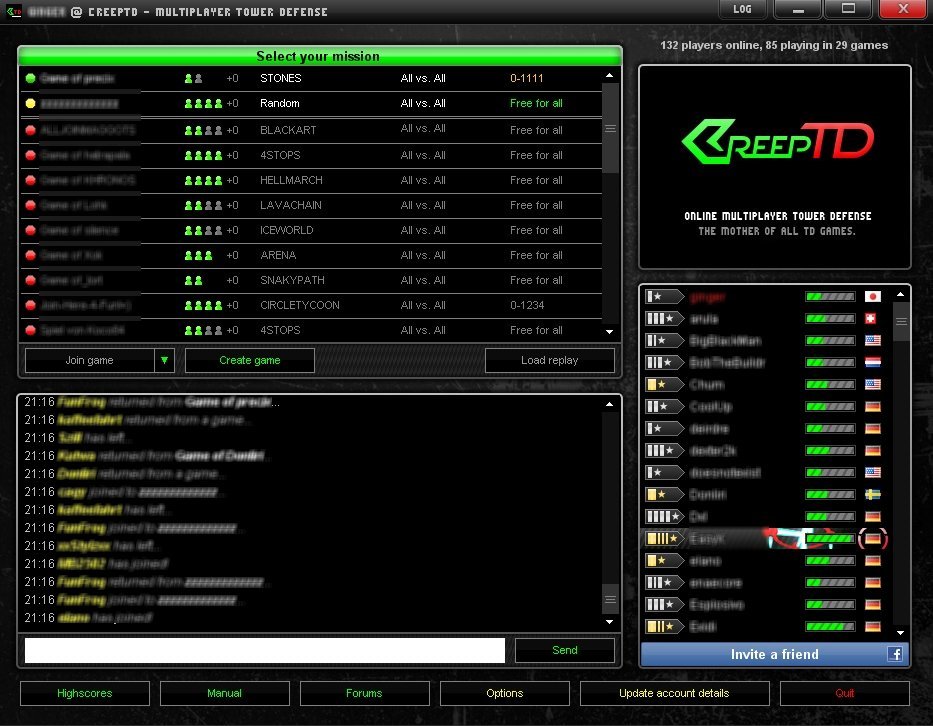Click the 0-1111 passcode text
933x726 pixels.
click(527, 78)
